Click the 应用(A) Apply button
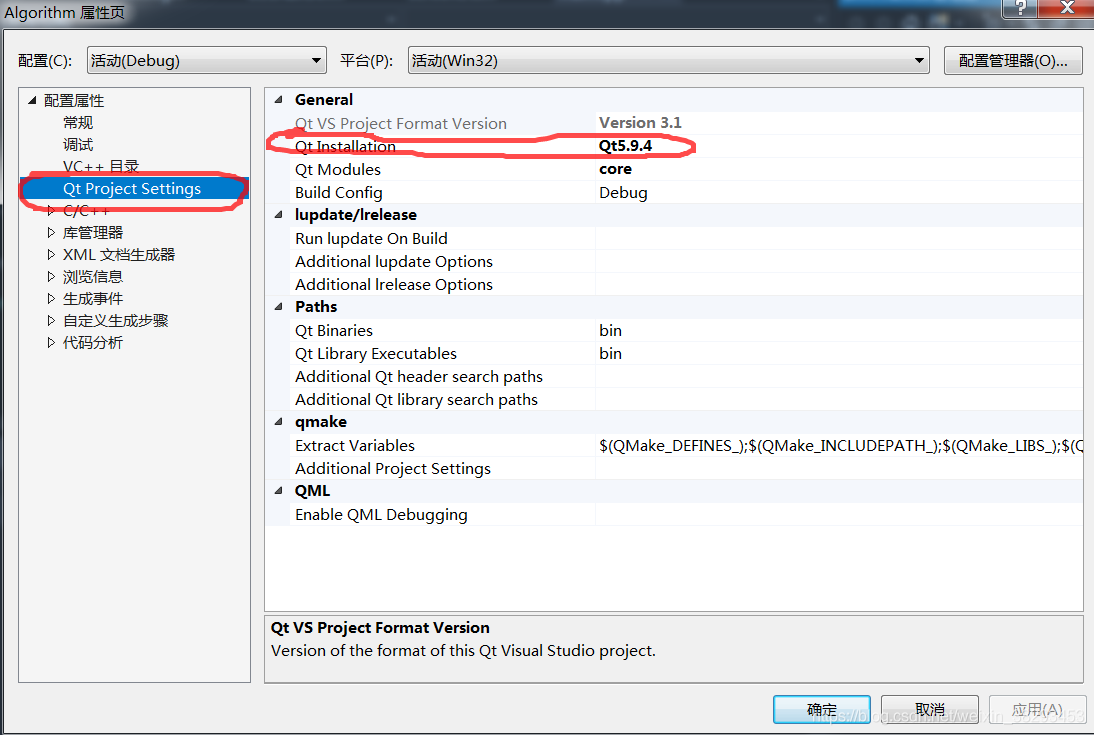This screenshot has width=1094, height=735. 1037,710
